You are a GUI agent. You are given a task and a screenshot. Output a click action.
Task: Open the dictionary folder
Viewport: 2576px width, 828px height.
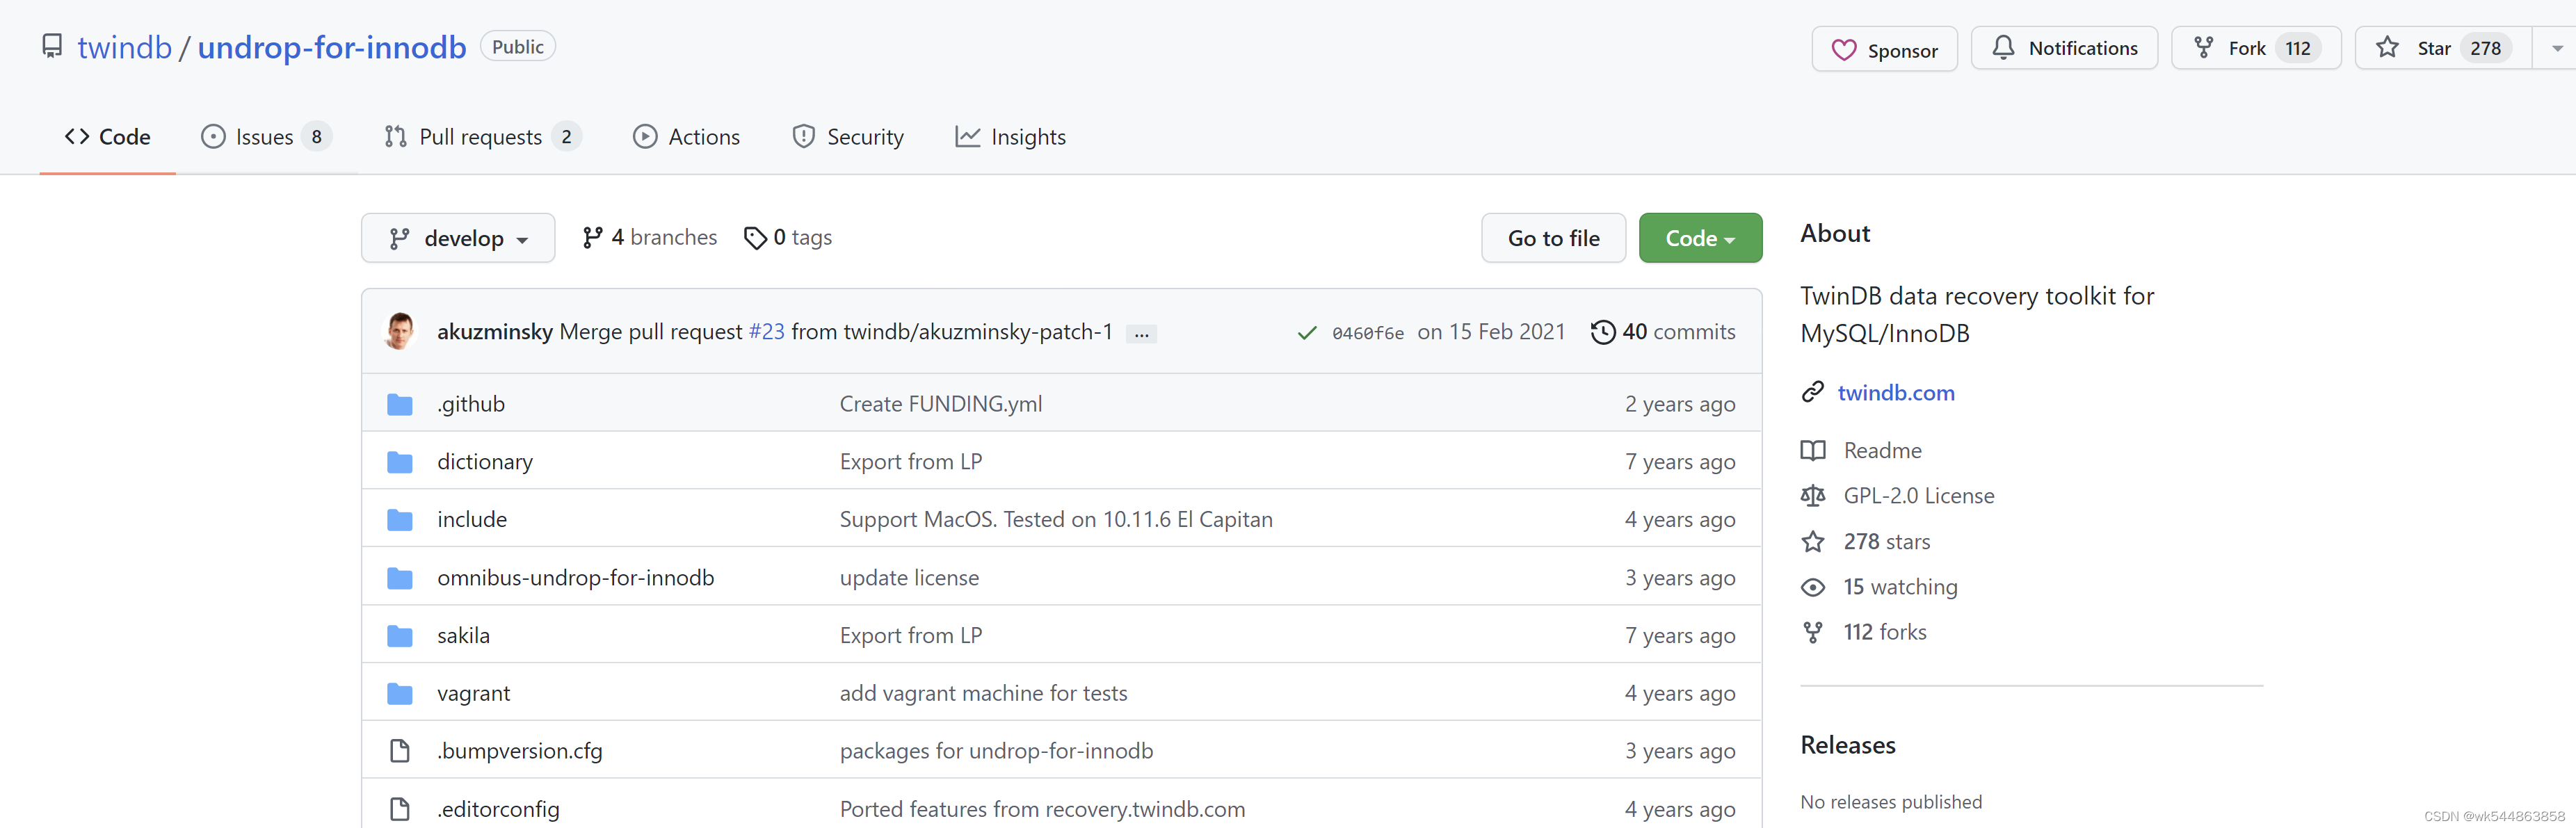[x=485, y=462]
